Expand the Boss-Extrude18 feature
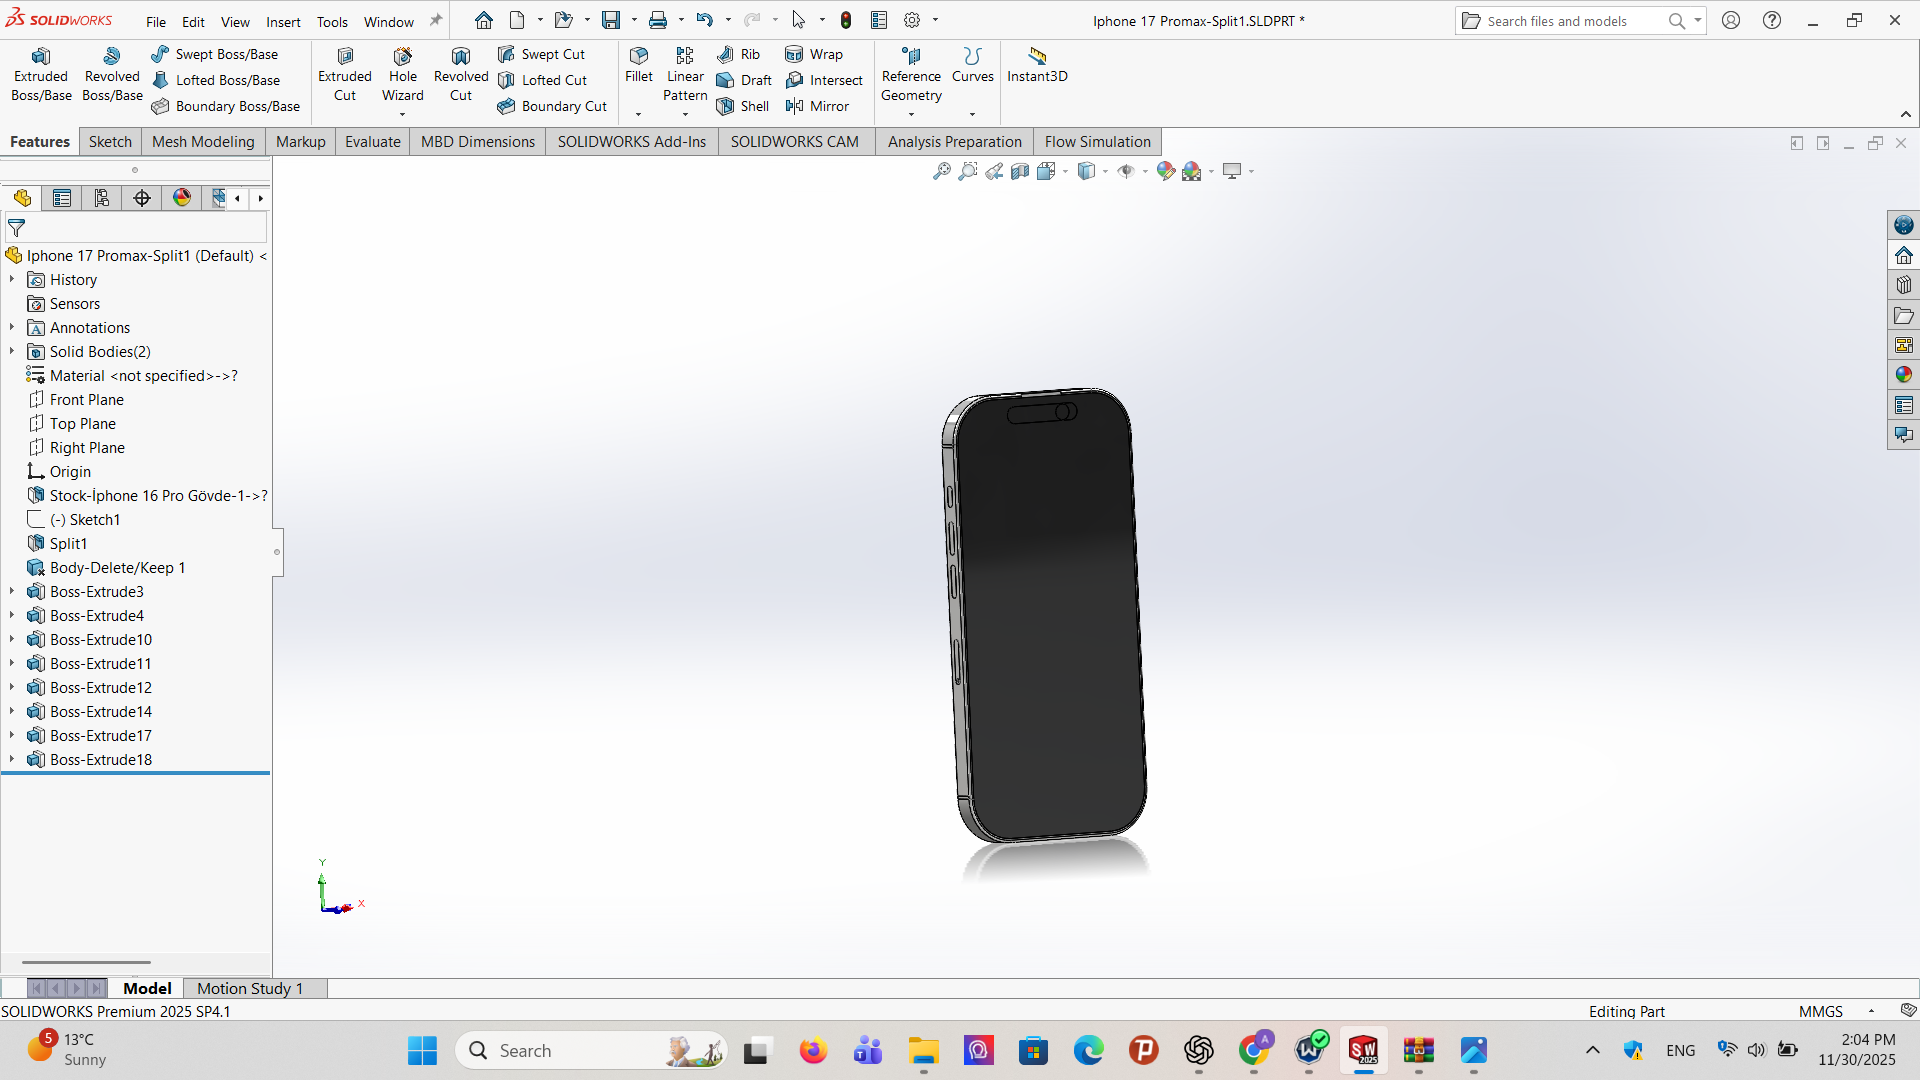1920x1080 pixels. pyautogui.click(x=12, y=760)
